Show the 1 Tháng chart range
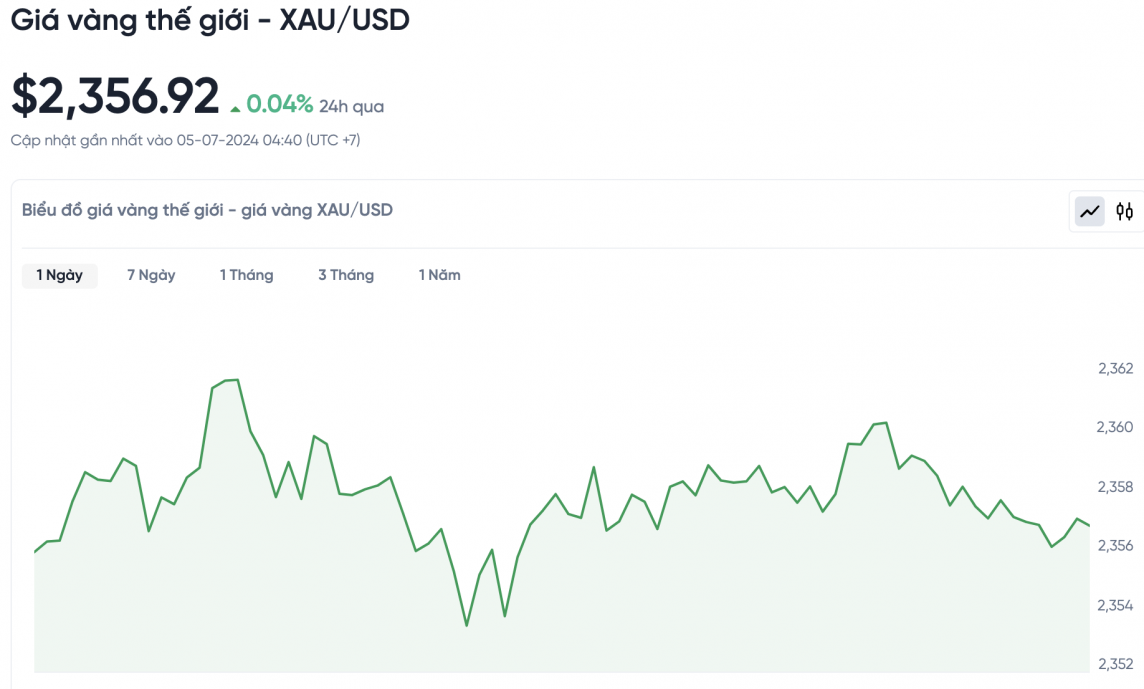The image size is (1144, 689). [x=246, y=275]
